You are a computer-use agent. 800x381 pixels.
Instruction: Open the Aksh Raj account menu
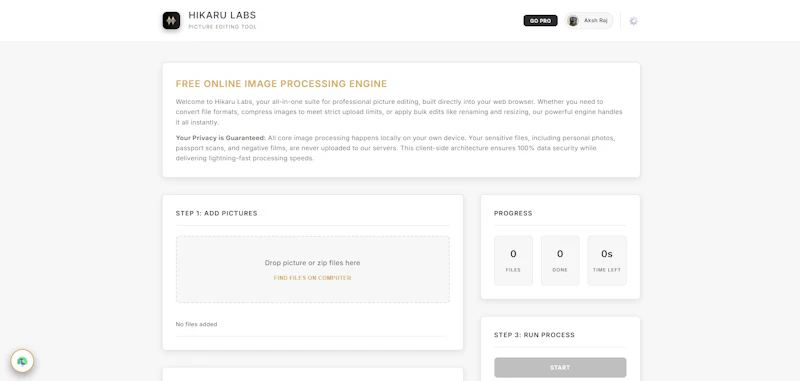588,21
